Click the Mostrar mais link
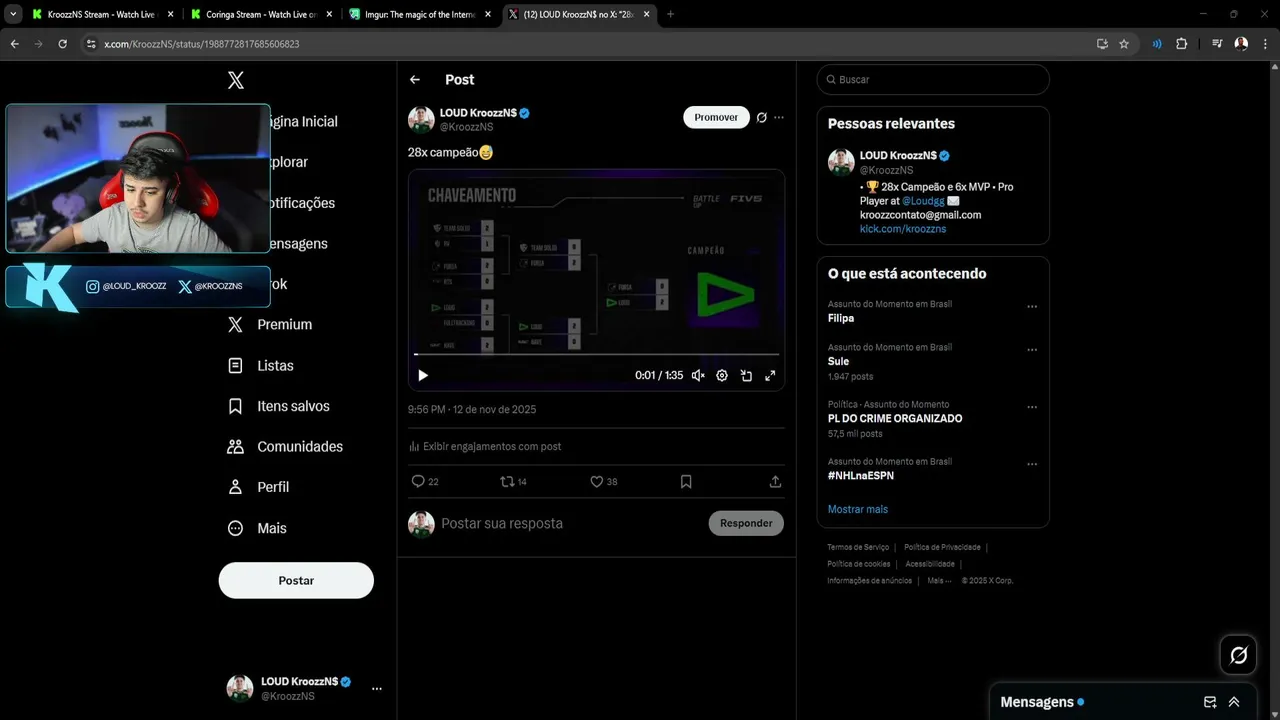Screen dimensions: 1280x720 858,509
